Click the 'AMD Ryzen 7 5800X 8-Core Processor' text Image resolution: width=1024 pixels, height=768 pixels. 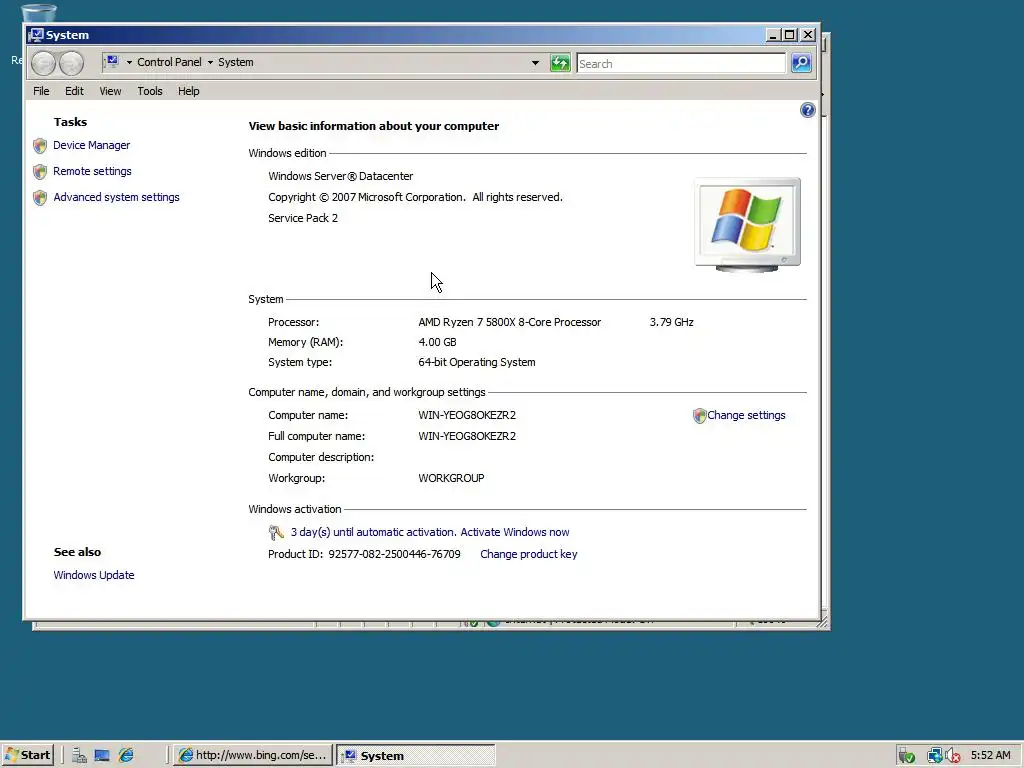click(509, 323)
